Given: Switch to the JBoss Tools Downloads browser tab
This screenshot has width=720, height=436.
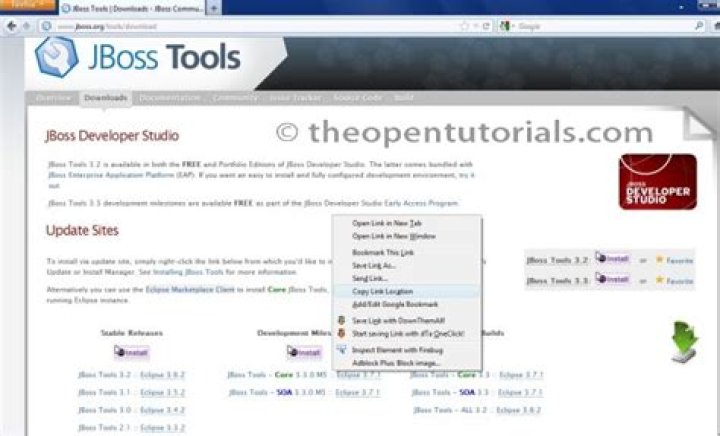Looking at the screenshot, I should (x=132, y=8).
